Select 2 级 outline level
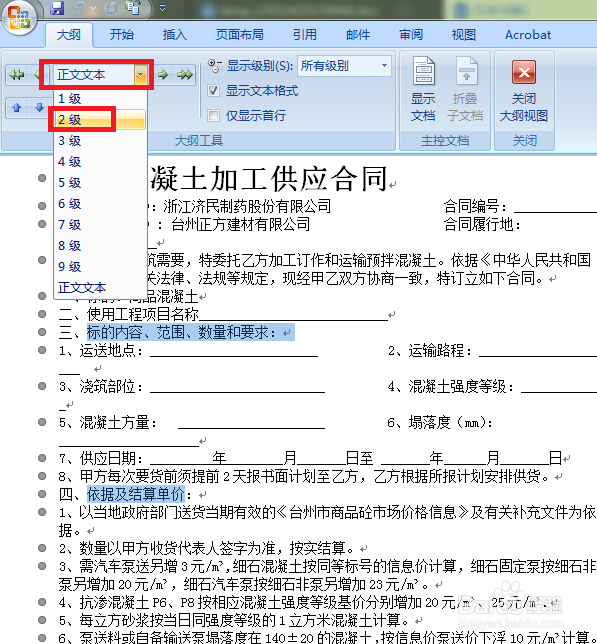 tap(101, 120)
